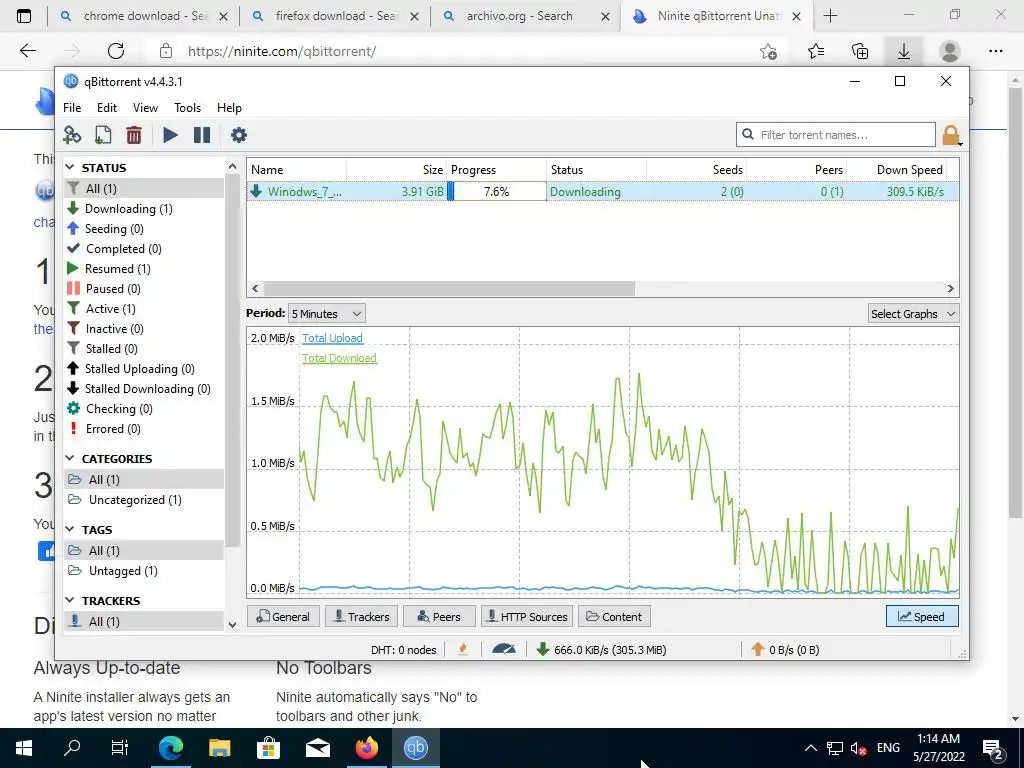Image resolution: width=1024 pixels, height=768 pixels.
Task: Toggle the Speed graph button
Action: click(x=922, y=616)
